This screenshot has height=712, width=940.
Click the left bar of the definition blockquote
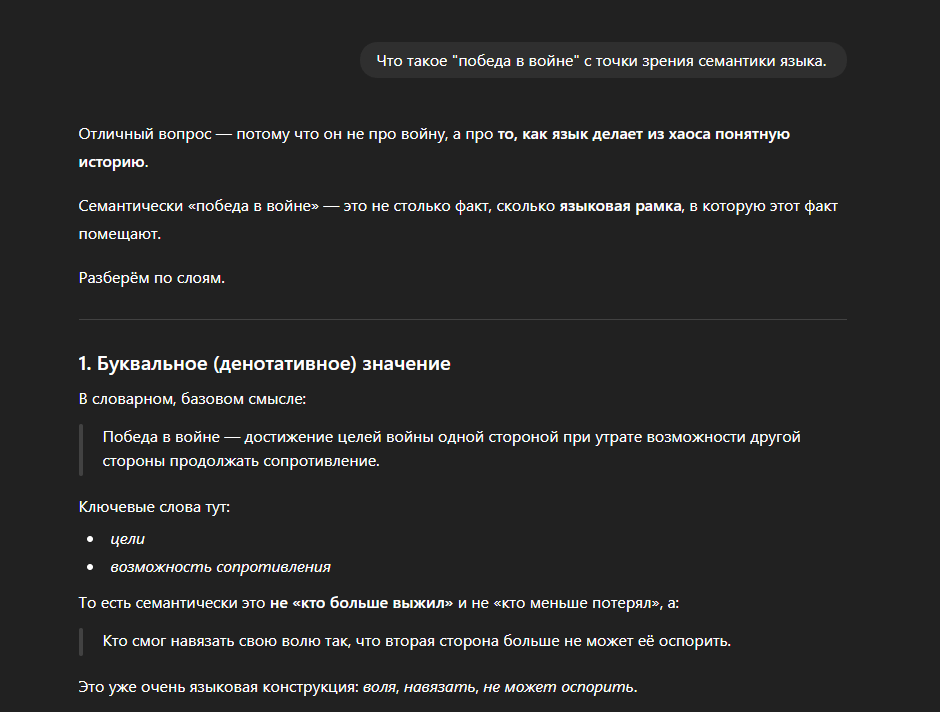click(81, 450)
